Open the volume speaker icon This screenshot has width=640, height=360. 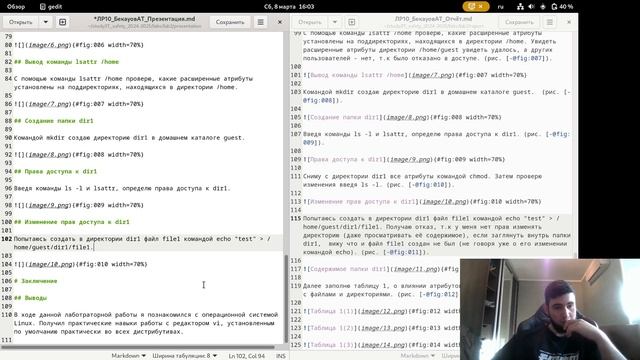(531, 7)
